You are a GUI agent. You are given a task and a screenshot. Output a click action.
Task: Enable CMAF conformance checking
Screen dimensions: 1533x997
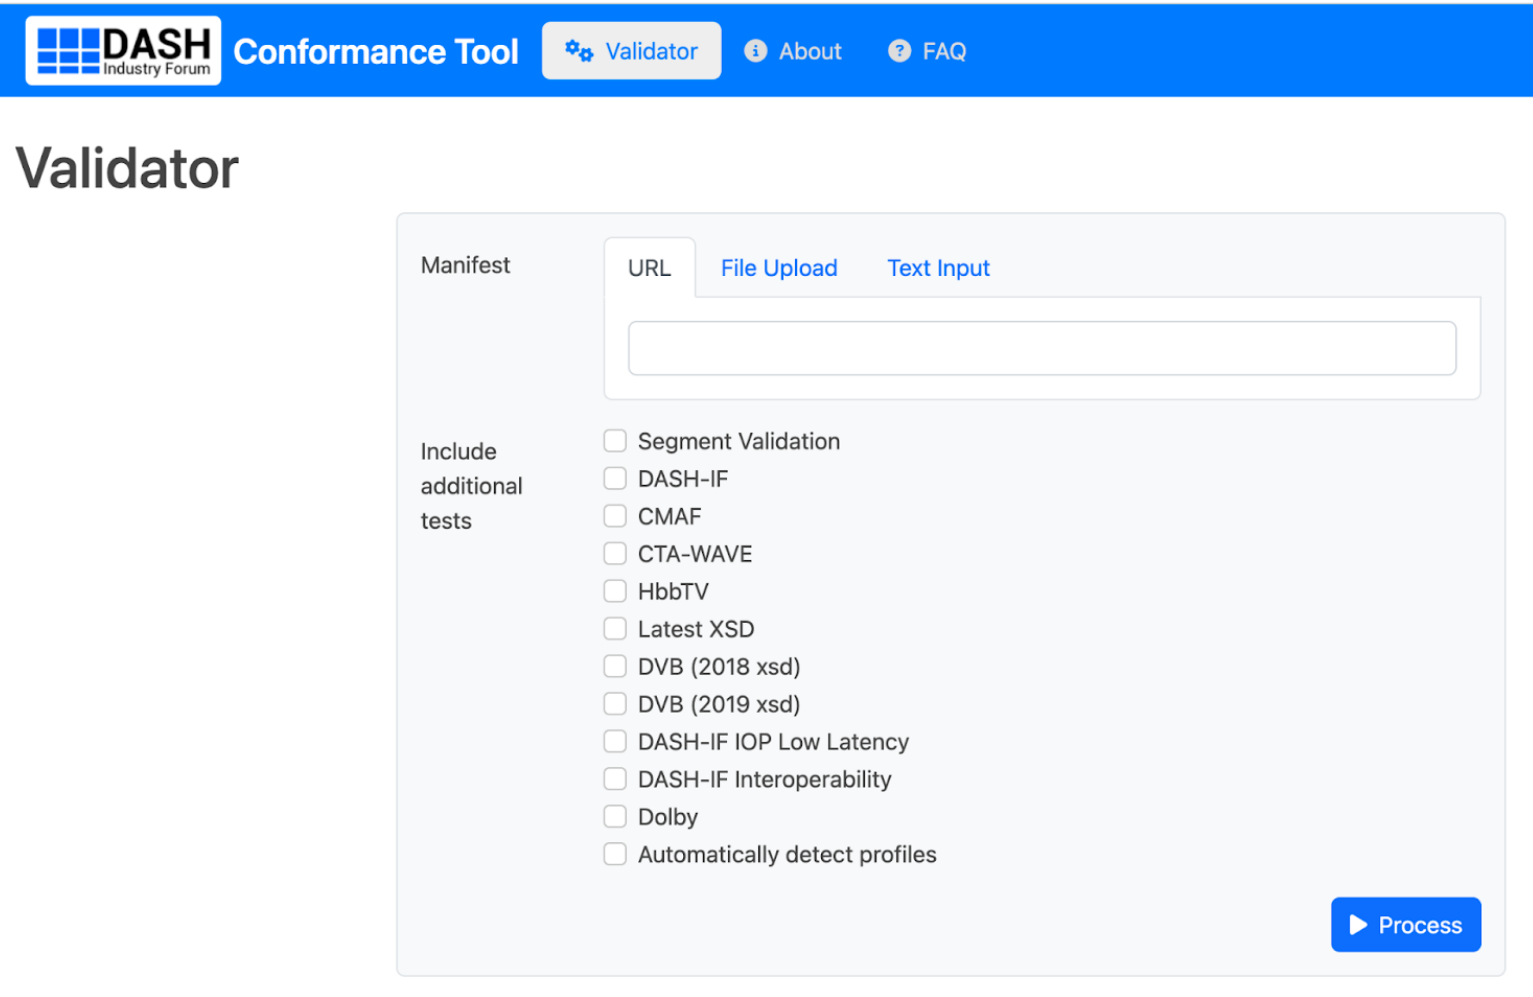(x=614, y=515)
